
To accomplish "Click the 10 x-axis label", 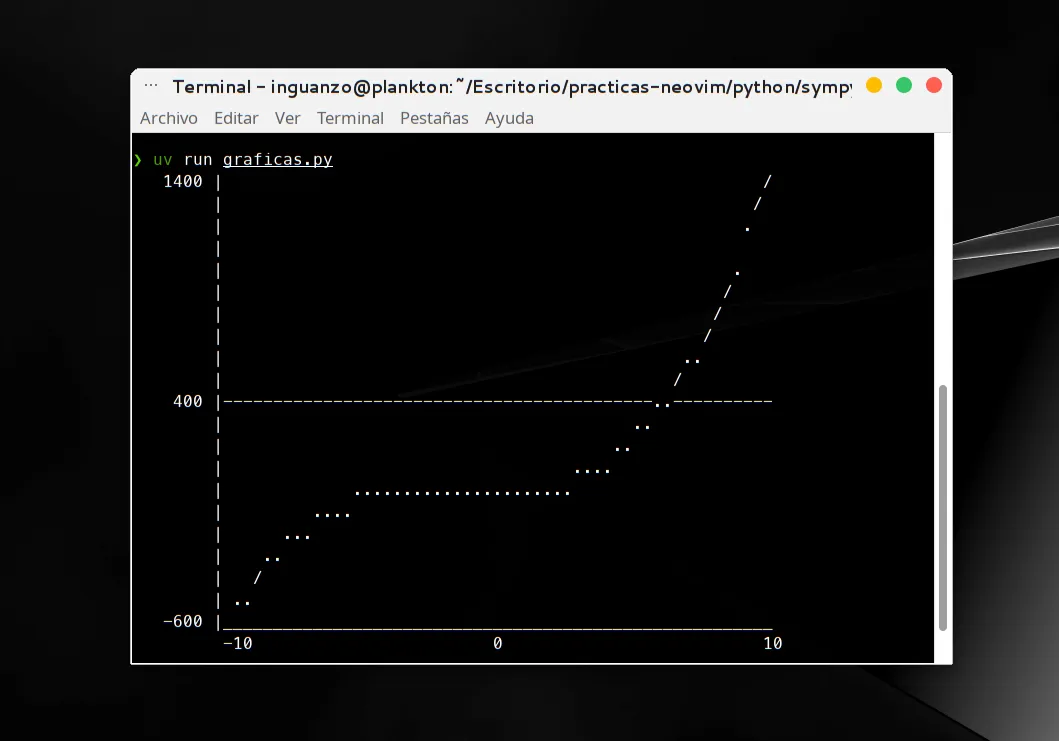I will [773, 643].
